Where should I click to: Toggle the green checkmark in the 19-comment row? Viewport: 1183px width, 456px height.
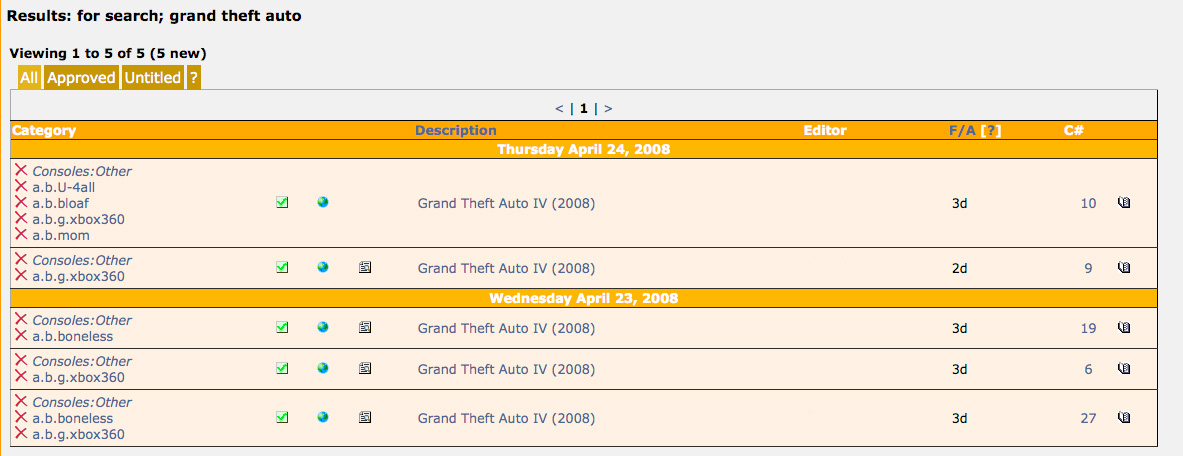pos(282,328)
